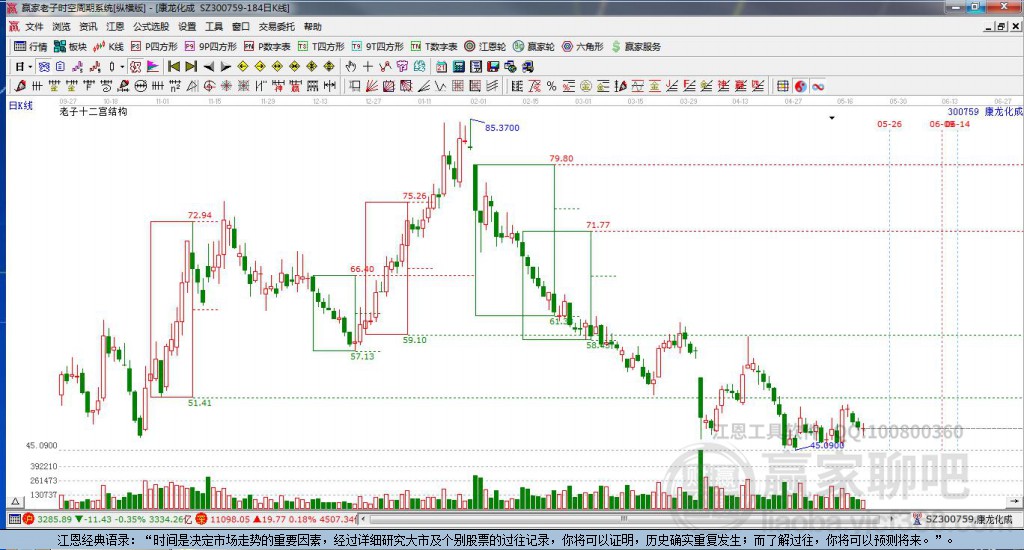
Task: Click the 11098.05 index status entry
Action: click(x=230, y=519)
